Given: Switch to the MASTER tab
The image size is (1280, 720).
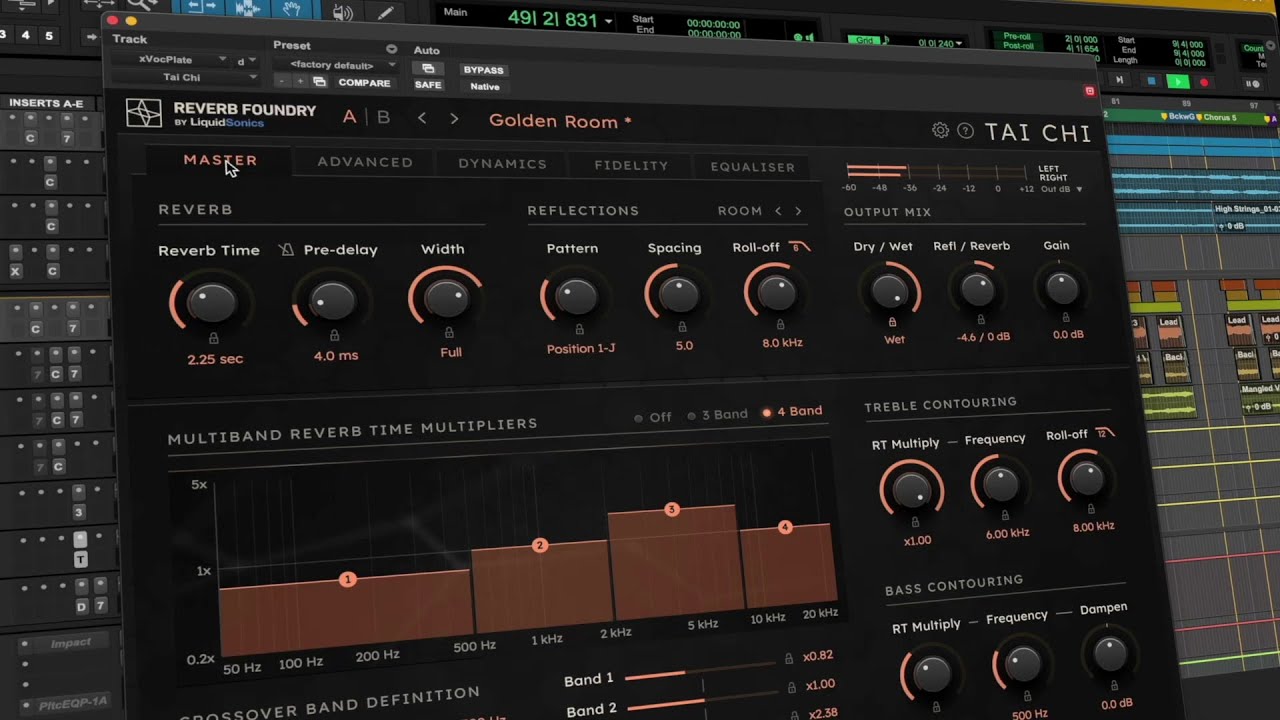Looking at the screenshot, I should [x=220, y=160].
